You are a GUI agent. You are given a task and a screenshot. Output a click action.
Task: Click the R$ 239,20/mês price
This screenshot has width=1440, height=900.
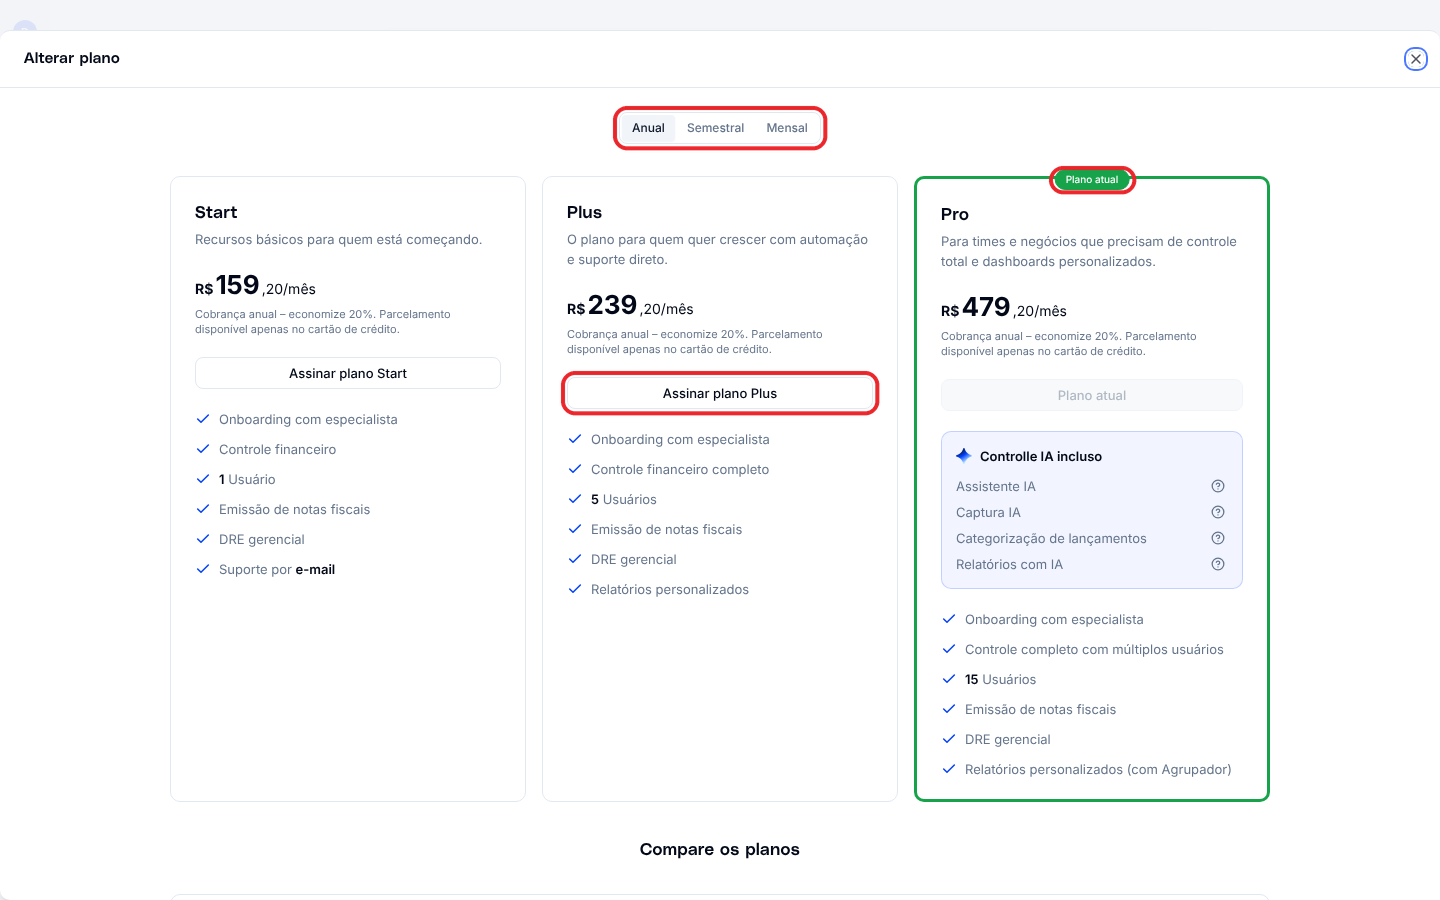[630, 306]
